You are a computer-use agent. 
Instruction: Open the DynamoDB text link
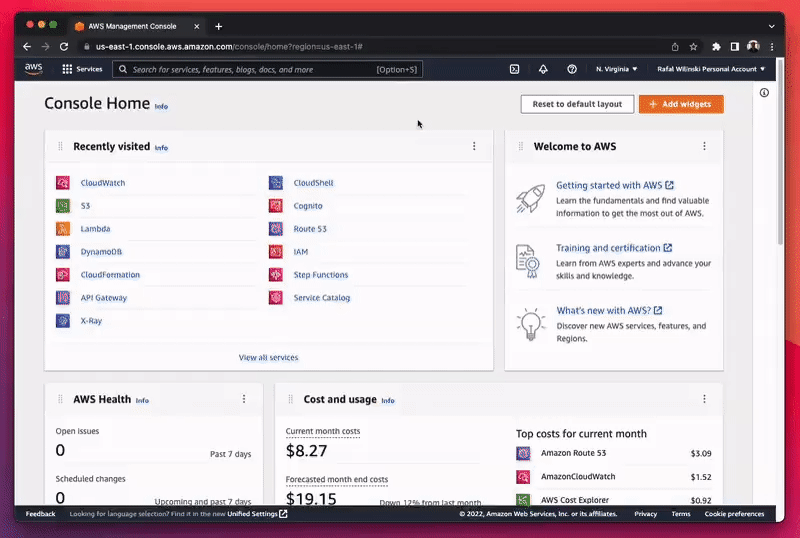coord(101,252)
